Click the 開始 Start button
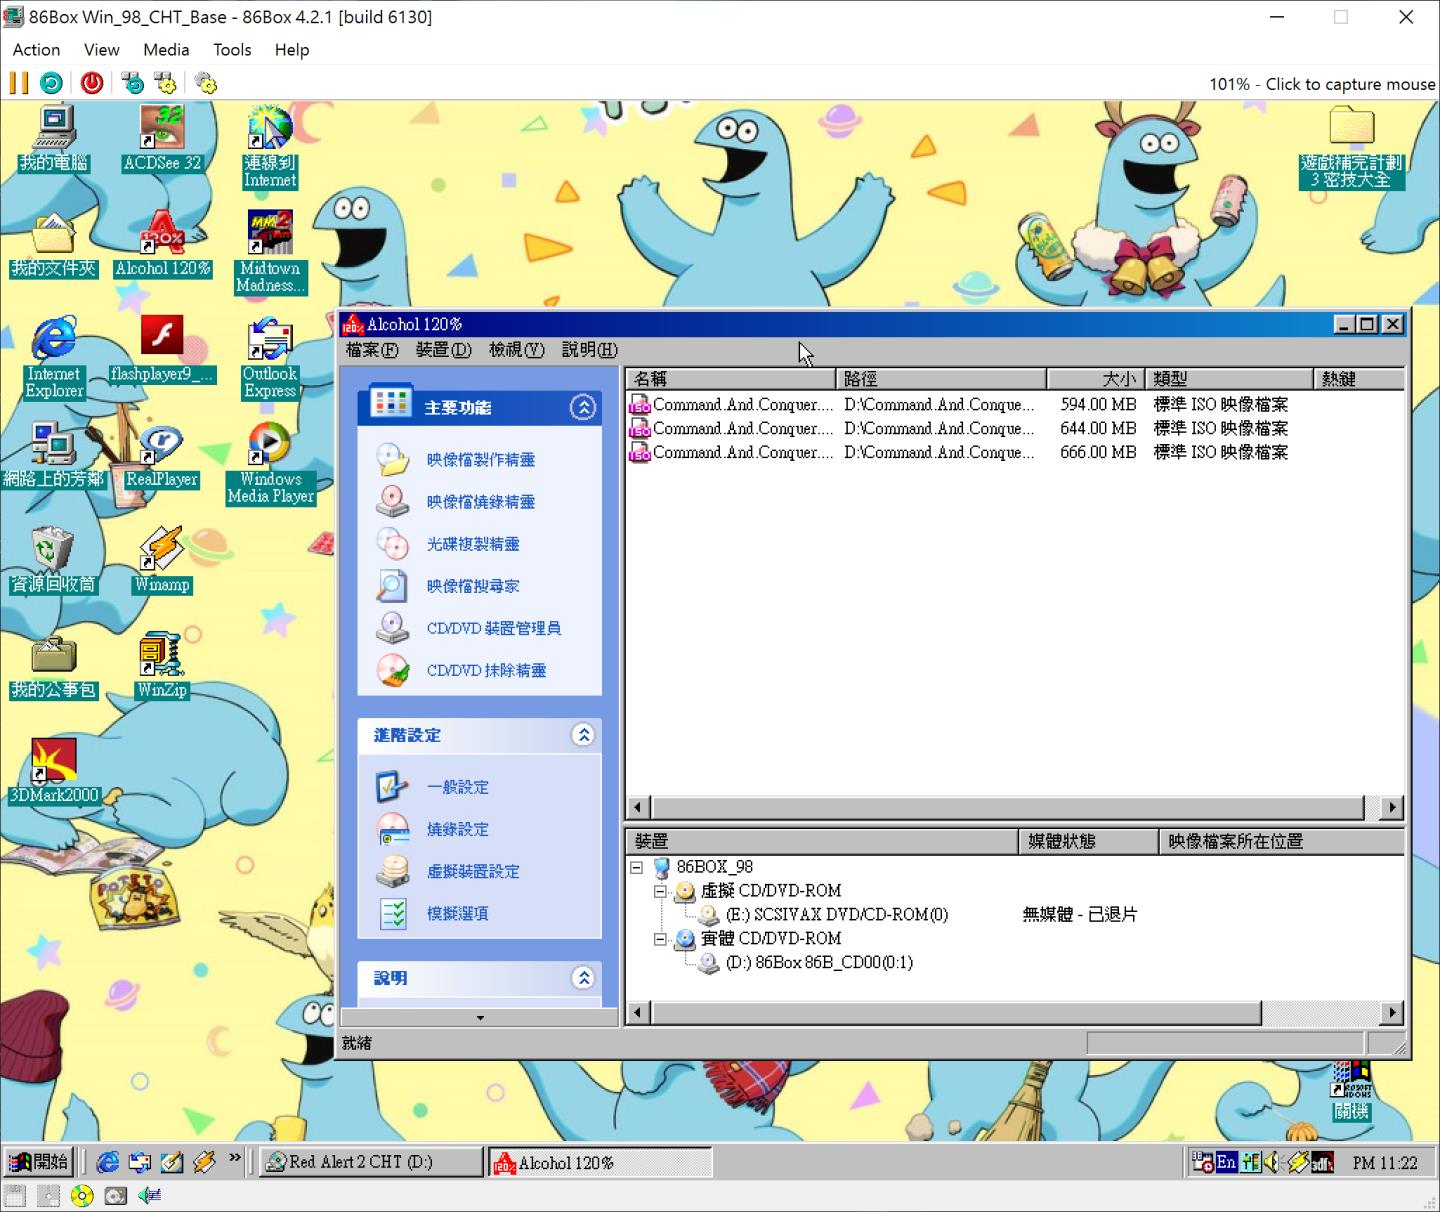The height and width of the screenshot is (1212, 1440). click(38, 1162)
